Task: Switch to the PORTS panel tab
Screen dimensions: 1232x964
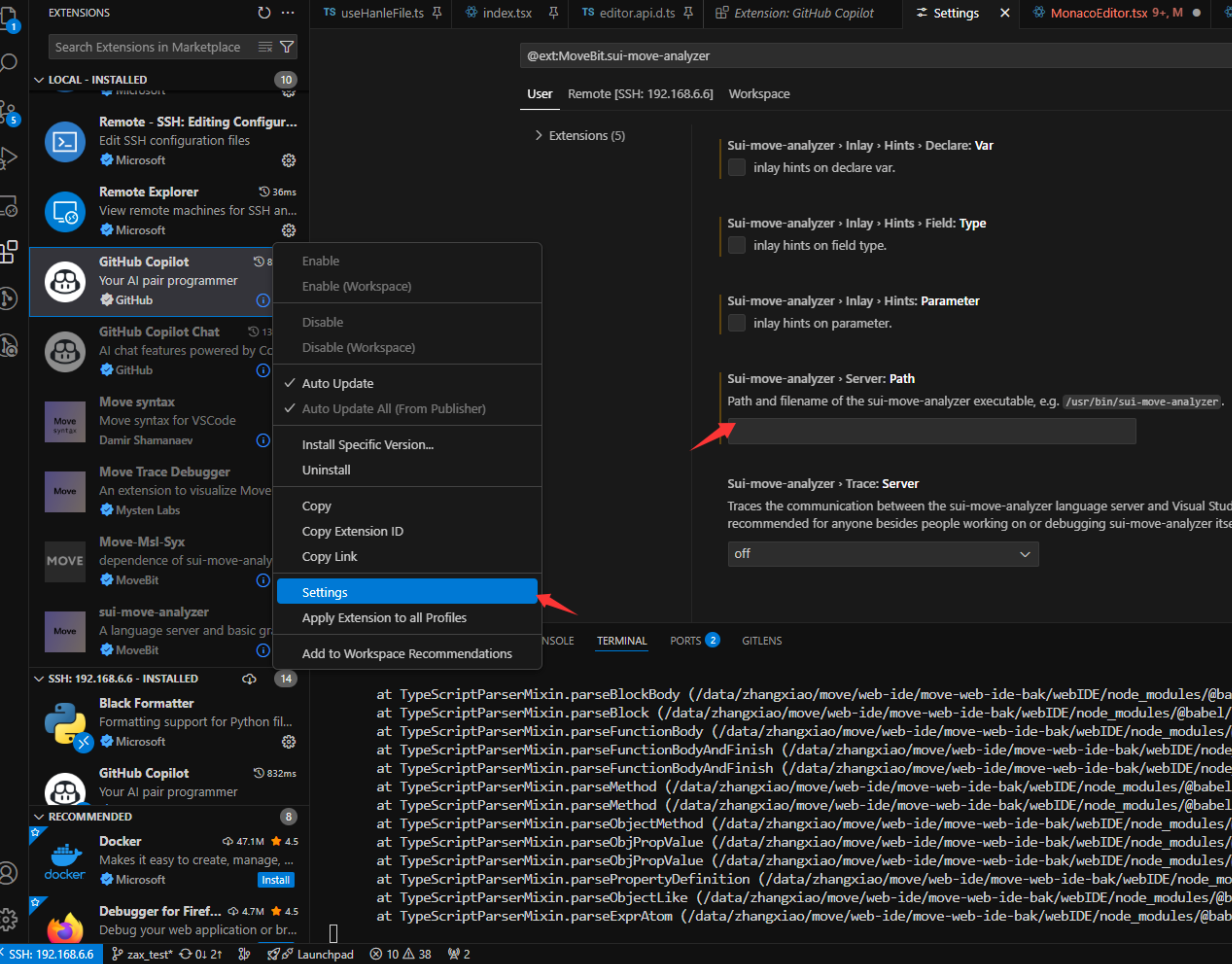Action: pos(695,640)
